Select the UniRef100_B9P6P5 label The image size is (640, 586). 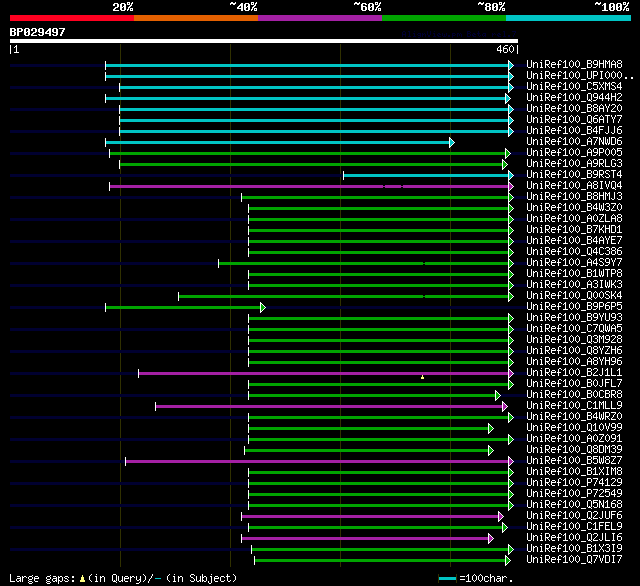click(x=574, y=307)
